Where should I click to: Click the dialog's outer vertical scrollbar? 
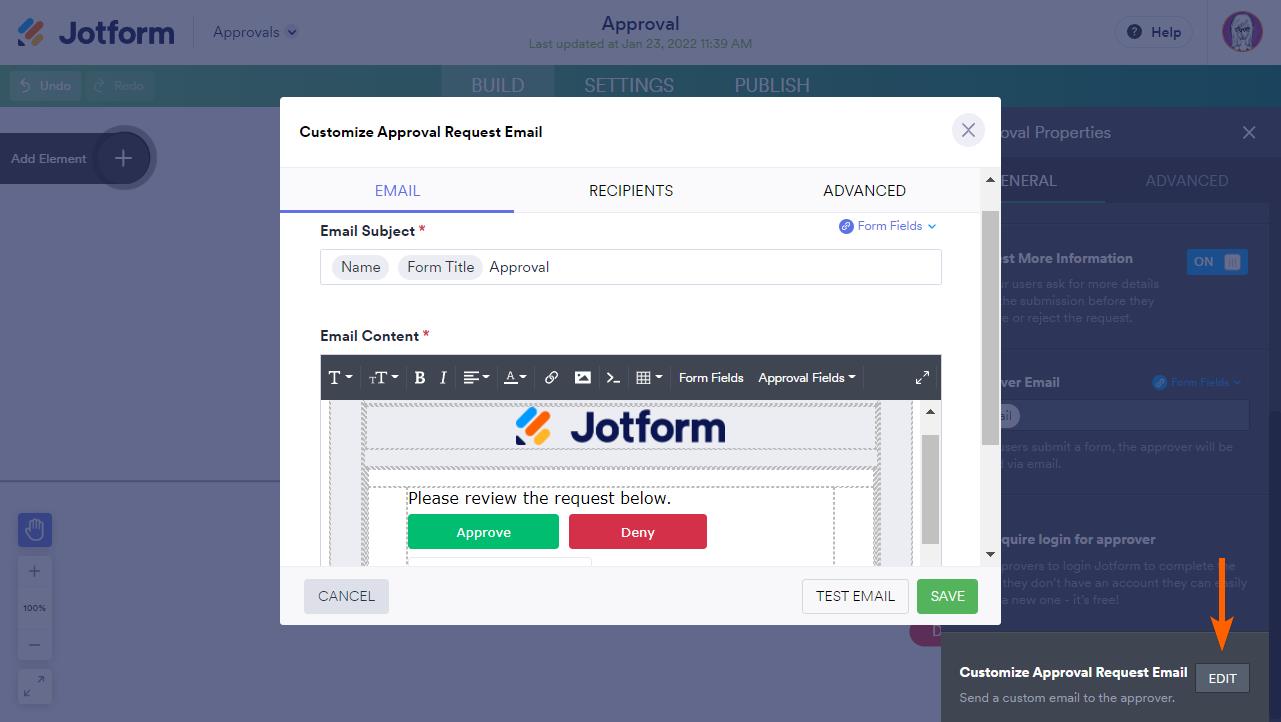pyautogui.click(x=990, y=328)
